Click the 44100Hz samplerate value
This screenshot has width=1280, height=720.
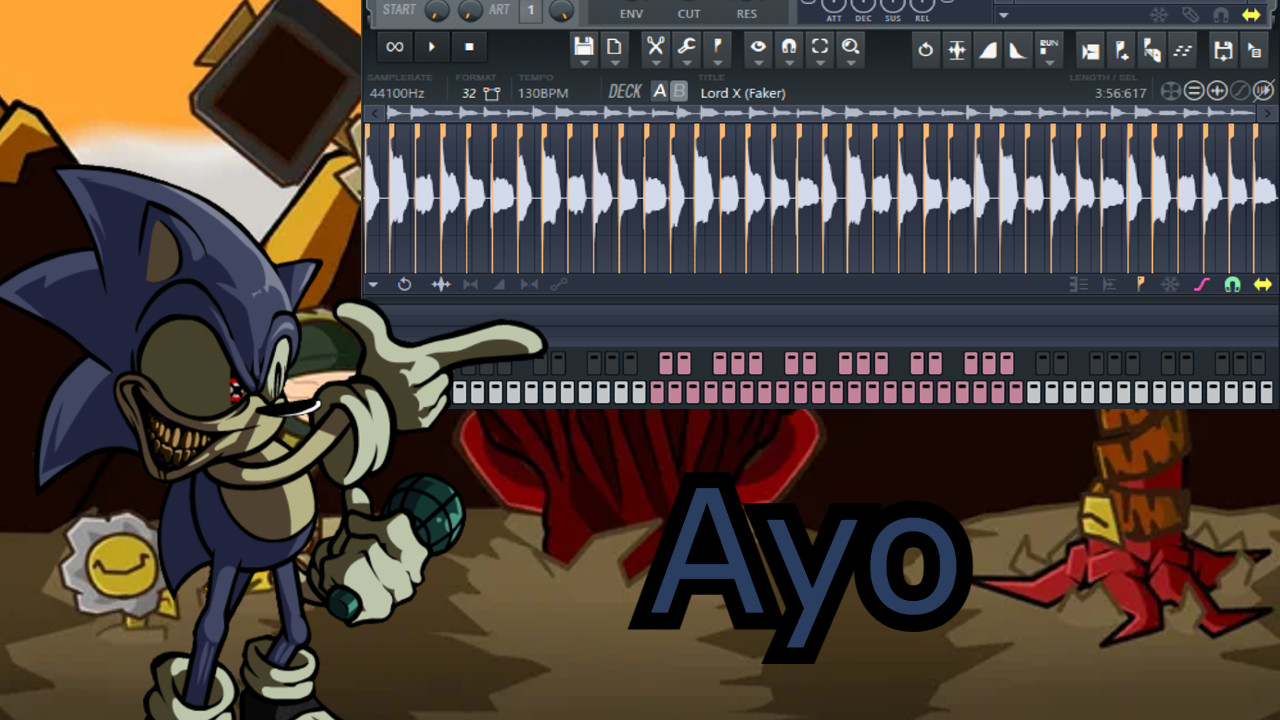397,93
